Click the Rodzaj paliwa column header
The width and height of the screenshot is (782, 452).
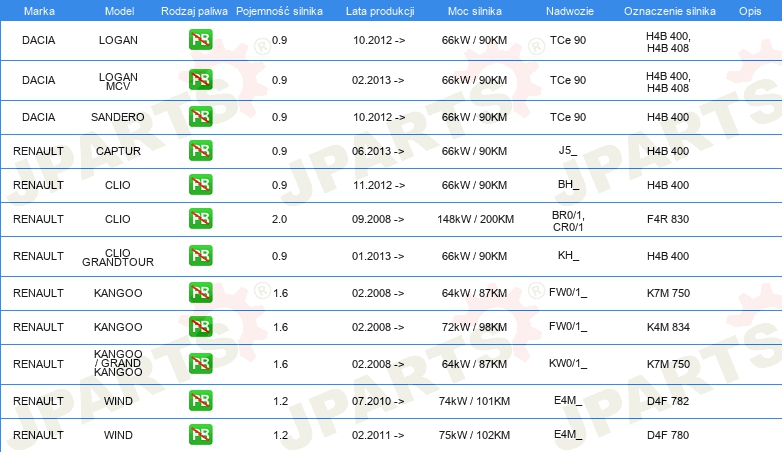coord(194,11)
